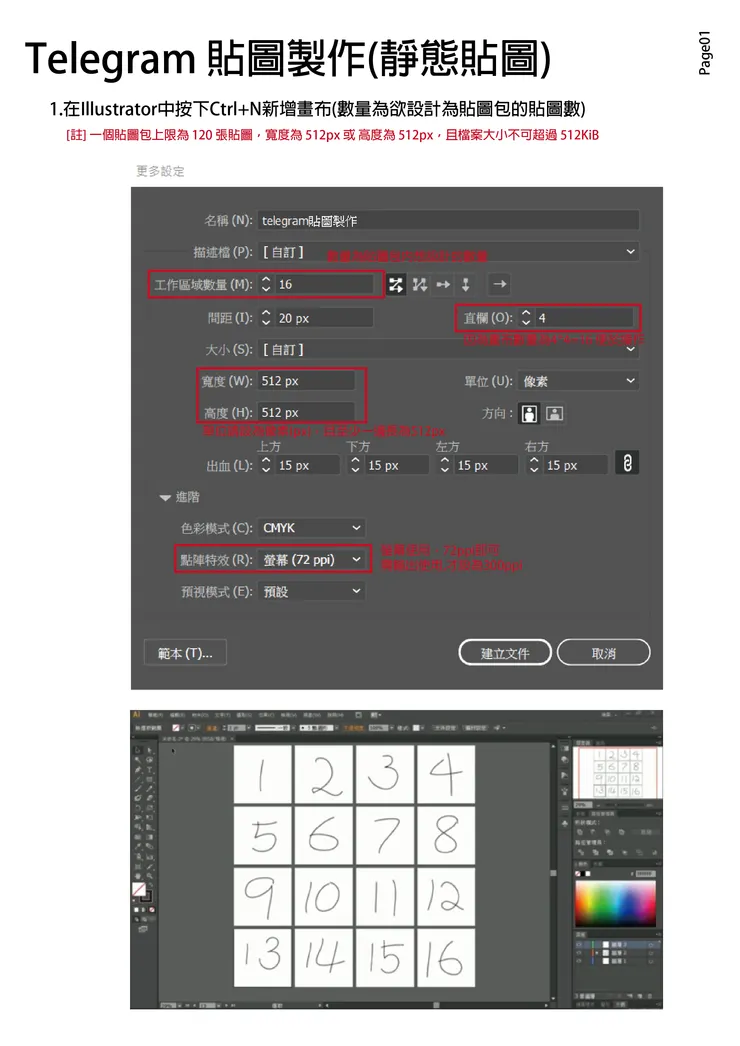Adjust the 左方 left bleed stepper

tap(444, 465)
